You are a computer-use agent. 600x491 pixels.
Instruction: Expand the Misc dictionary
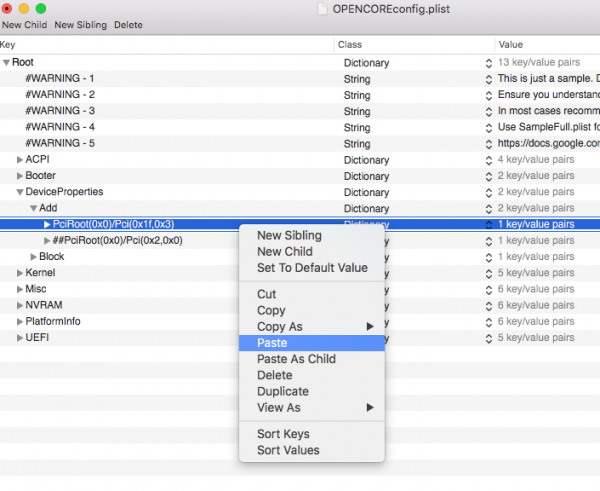20,289
